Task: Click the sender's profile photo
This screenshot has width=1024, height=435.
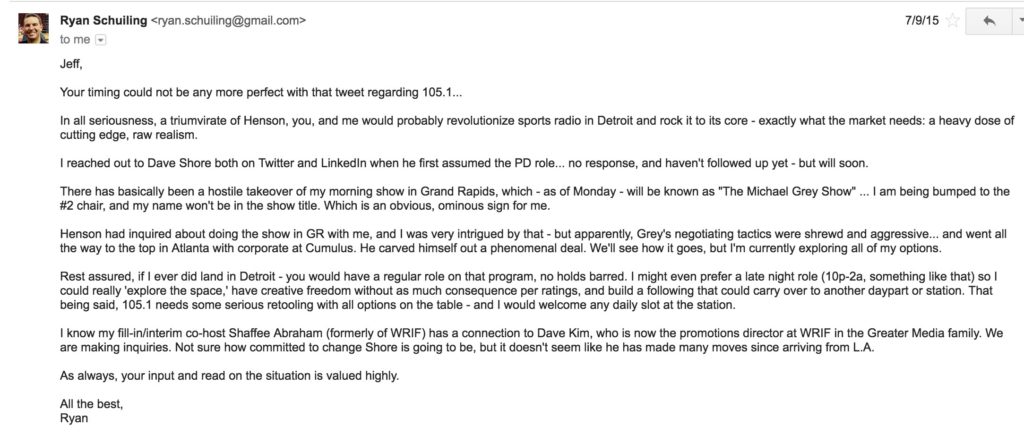Action: (33, 28)
